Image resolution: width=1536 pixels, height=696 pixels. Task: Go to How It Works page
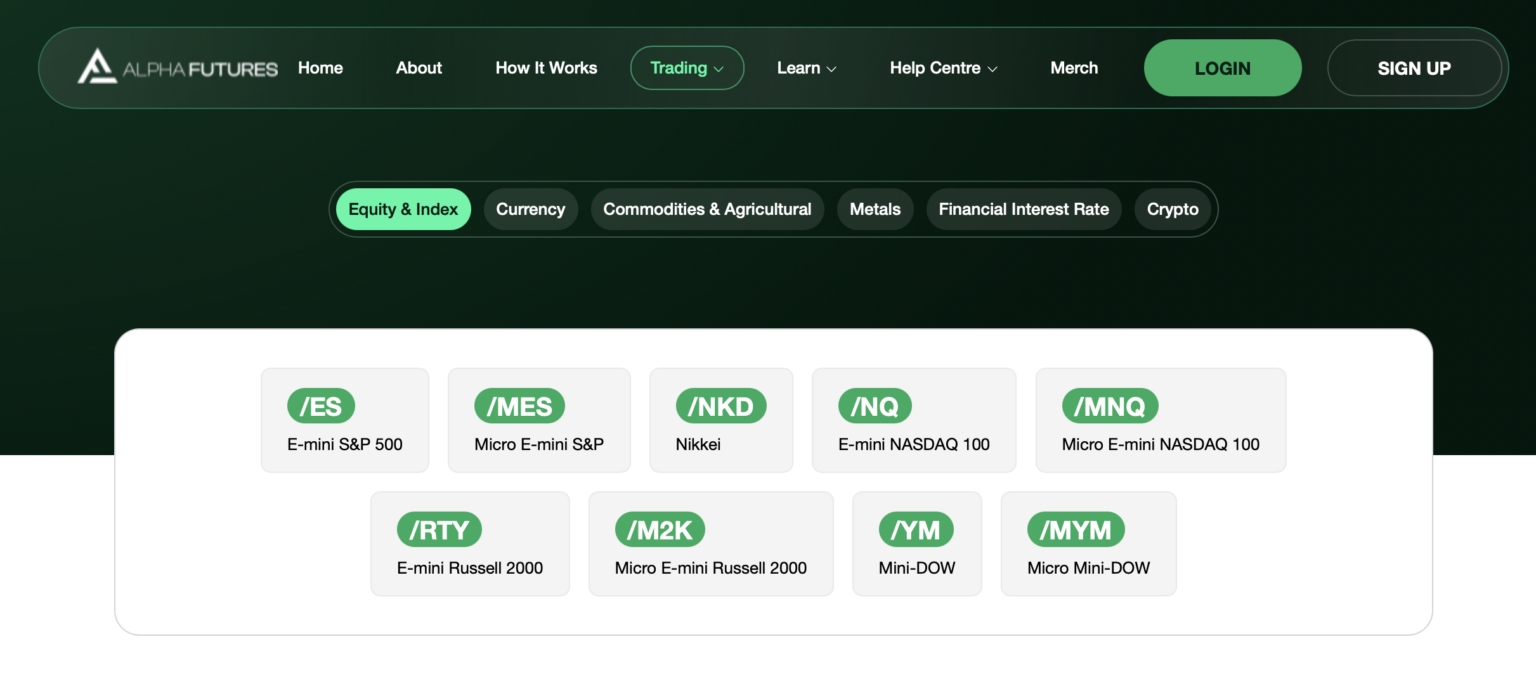[x=546, y=68]
